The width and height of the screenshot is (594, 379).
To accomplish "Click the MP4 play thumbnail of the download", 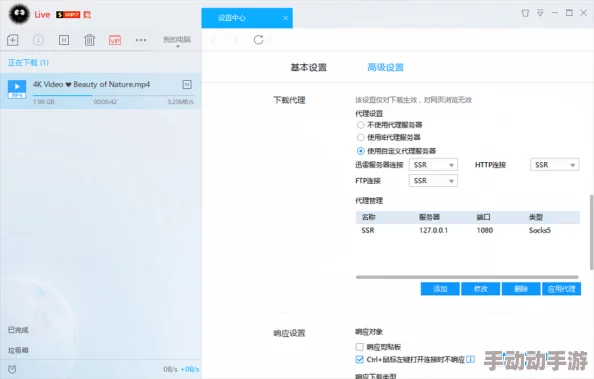I will pos(17,89).
